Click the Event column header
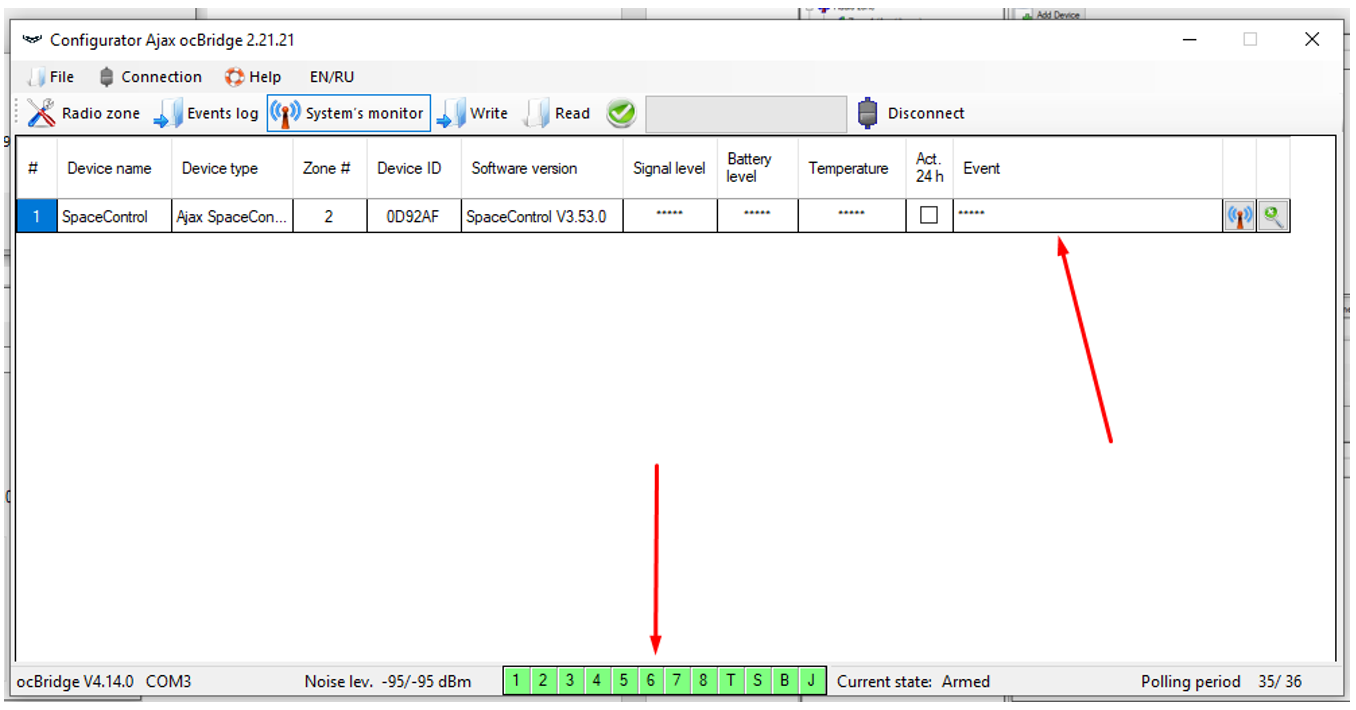Viewport: 1356px width, 710px height. tap(1088, 168)
